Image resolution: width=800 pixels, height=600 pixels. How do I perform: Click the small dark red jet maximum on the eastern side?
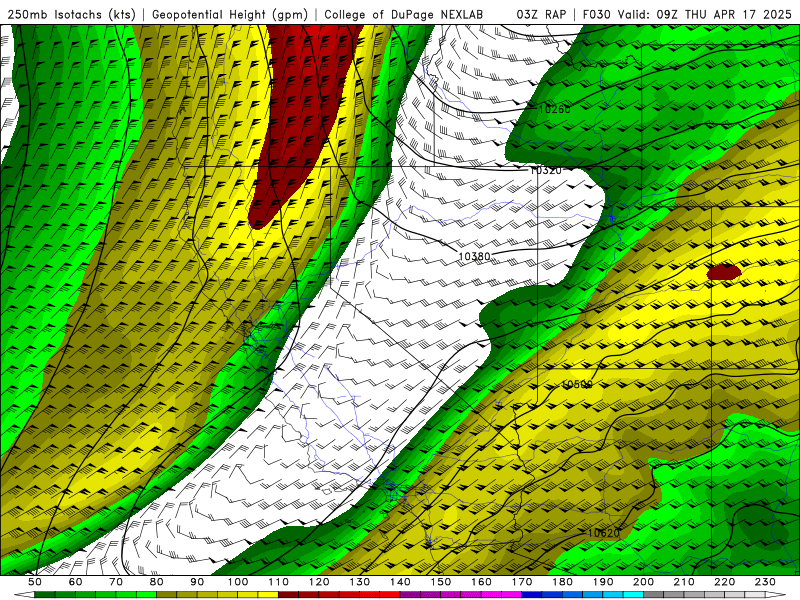point(723,272)
